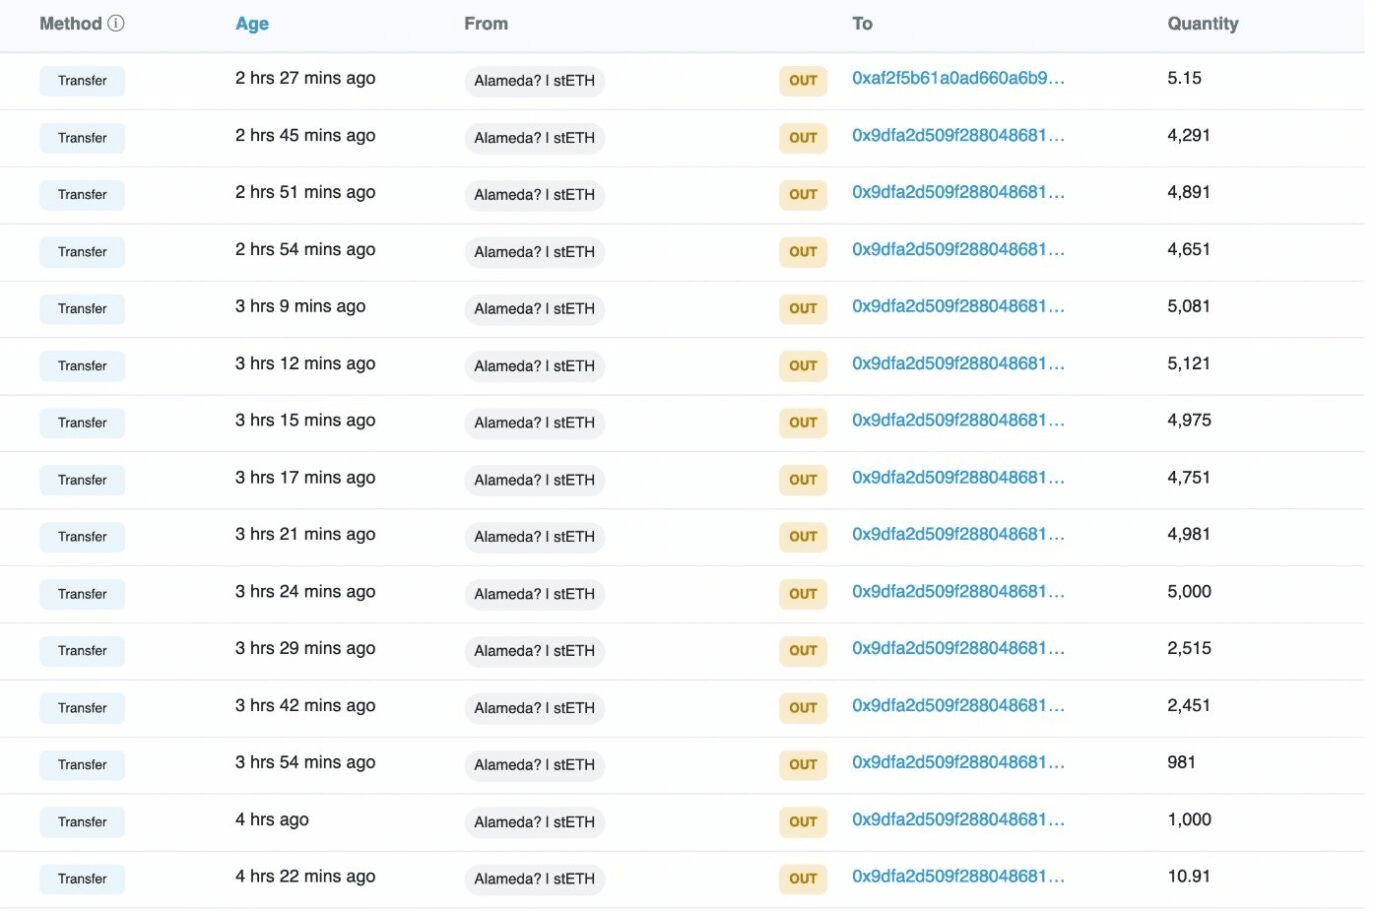Select the quantity value 4,291
Viewport: 1376px width, 913px height.
click(1189, 135)
